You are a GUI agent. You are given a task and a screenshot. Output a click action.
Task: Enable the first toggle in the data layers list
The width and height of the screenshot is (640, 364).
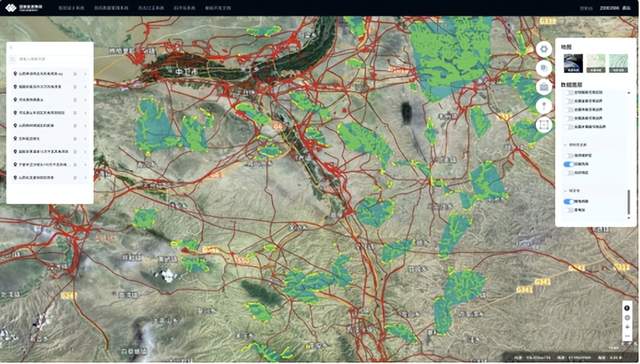[x=569, y=93]
